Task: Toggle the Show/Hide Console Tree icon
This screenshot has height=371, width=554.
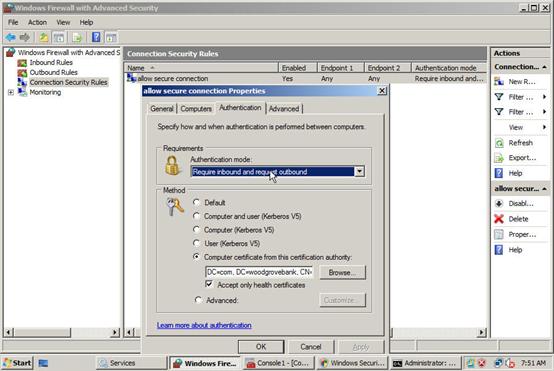Action: click(59, 37)
